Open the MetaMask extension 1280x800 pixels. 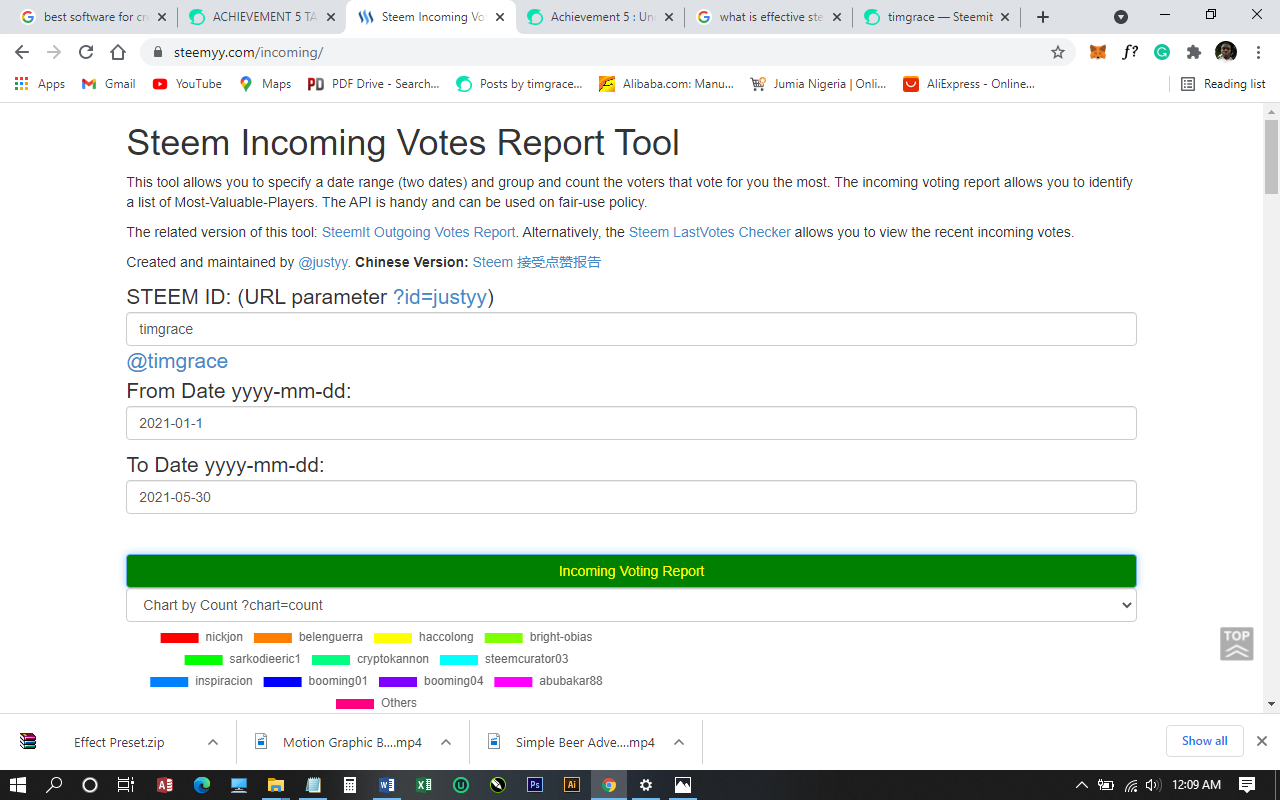pyautogui.click(x=1097, y=51)
